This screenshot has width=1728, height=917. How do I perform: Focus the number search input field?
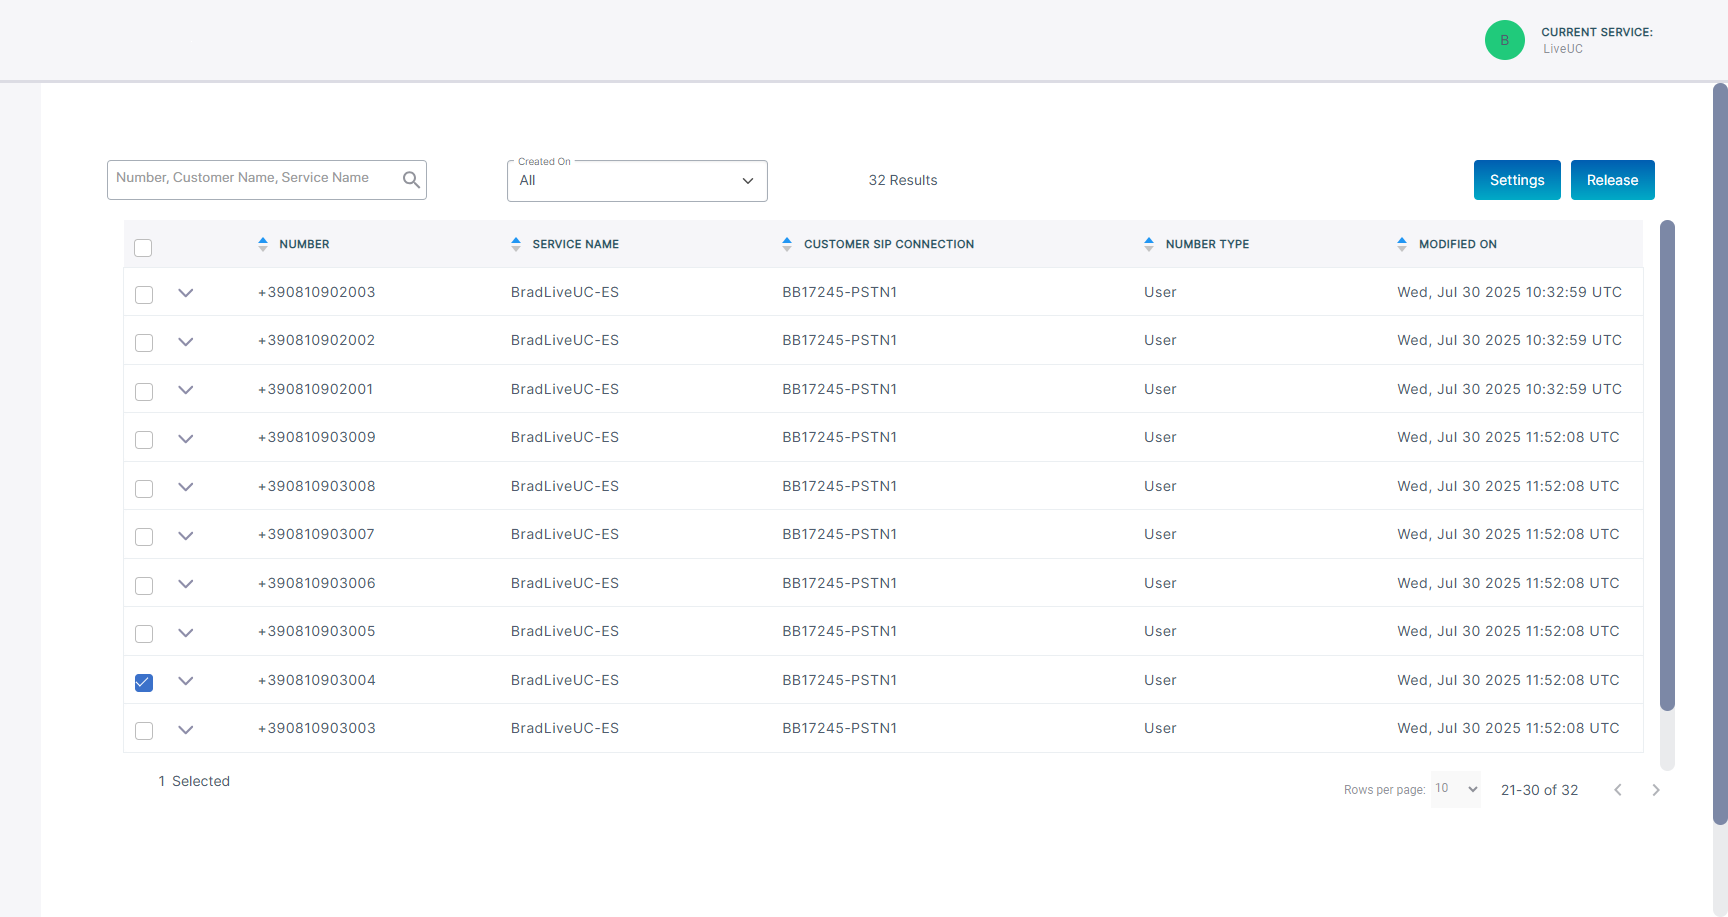click(255, 180)
